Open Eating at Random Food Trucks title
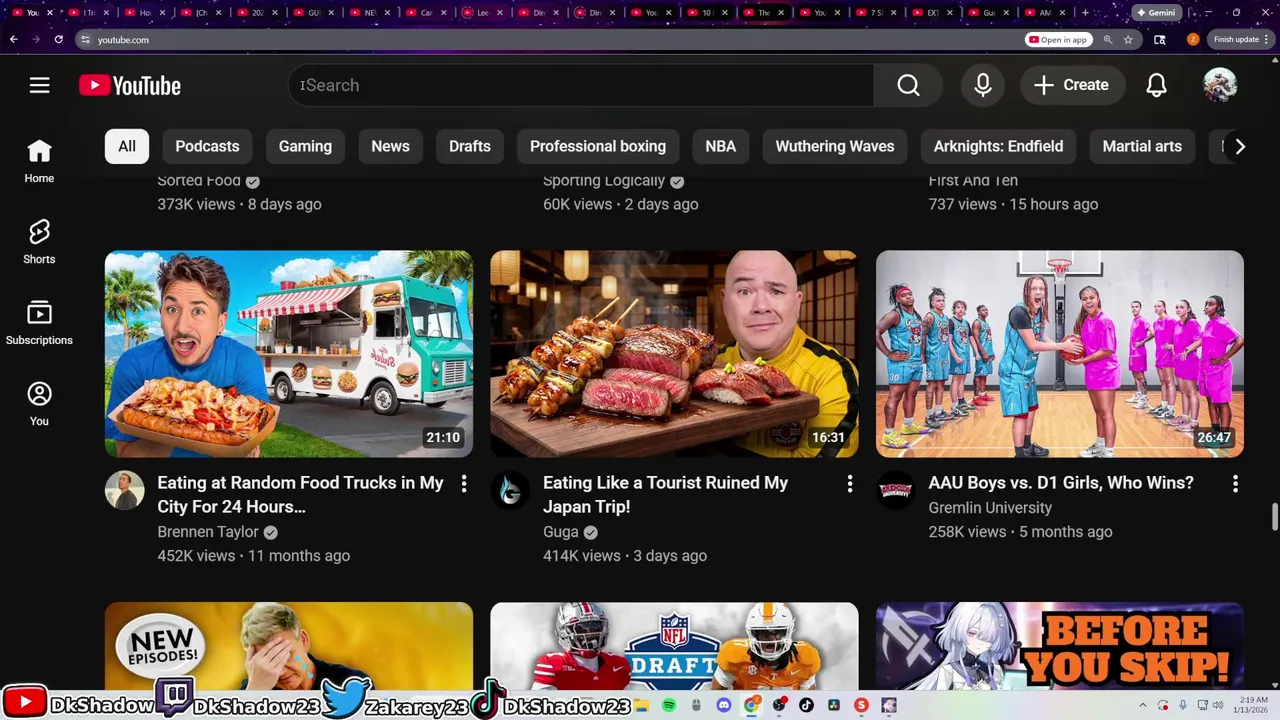Screen dimensions: 1280x720 [300, 494]
